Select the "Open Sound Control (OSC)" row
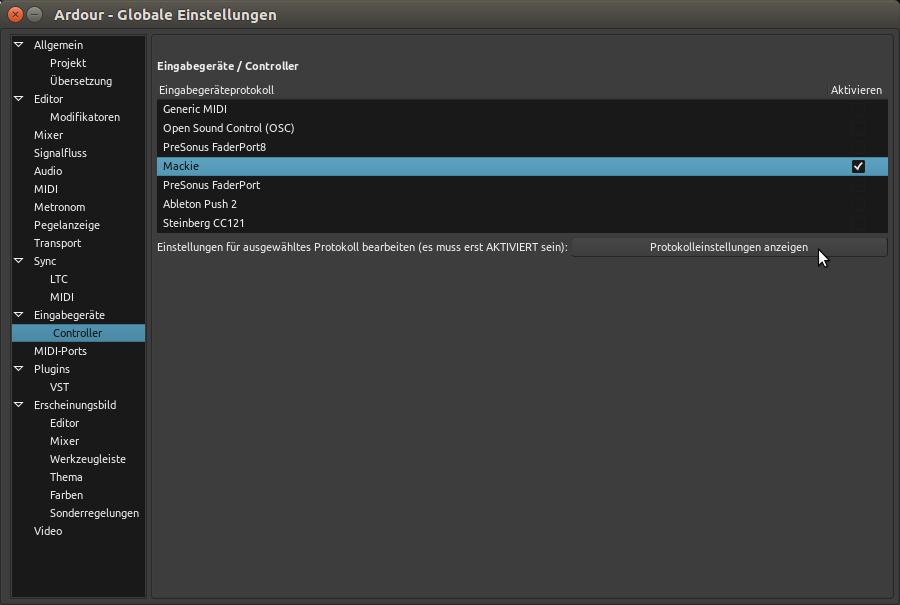This screenshot has width=900, height=605. (522, 128)
